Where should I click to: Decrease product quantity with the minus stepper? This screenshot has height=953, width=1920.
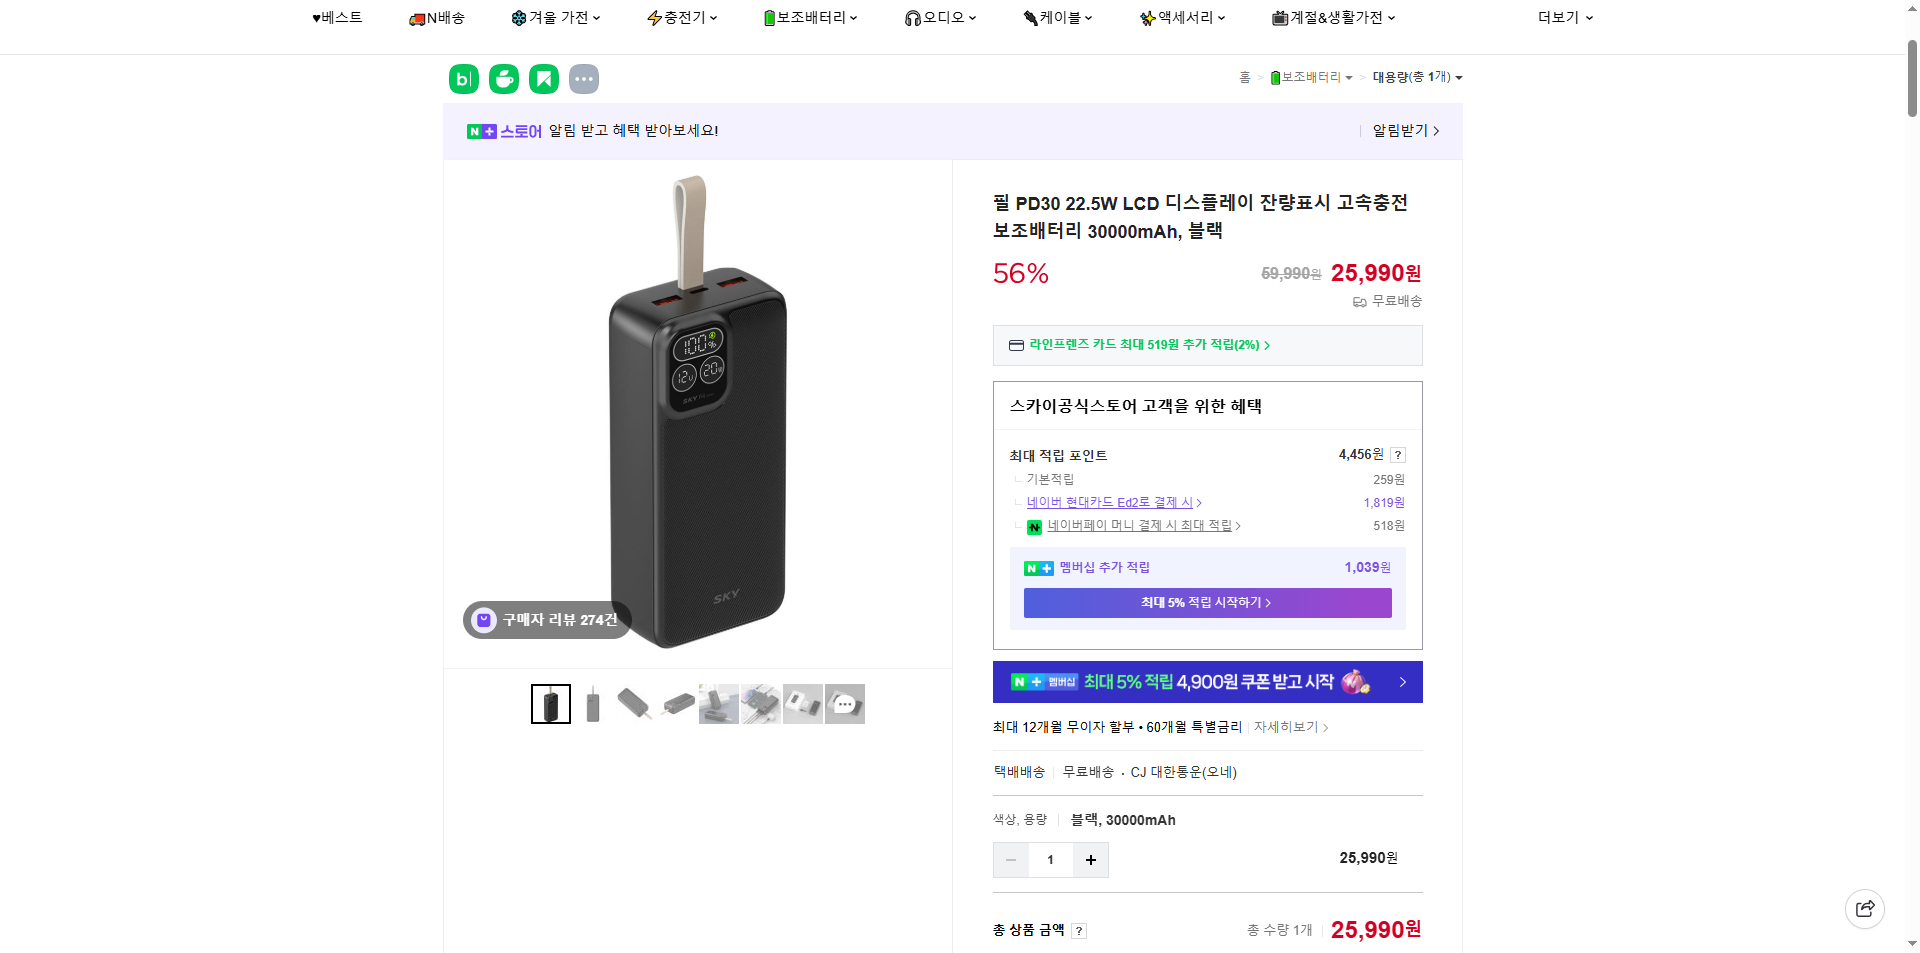click(1010, 860)
